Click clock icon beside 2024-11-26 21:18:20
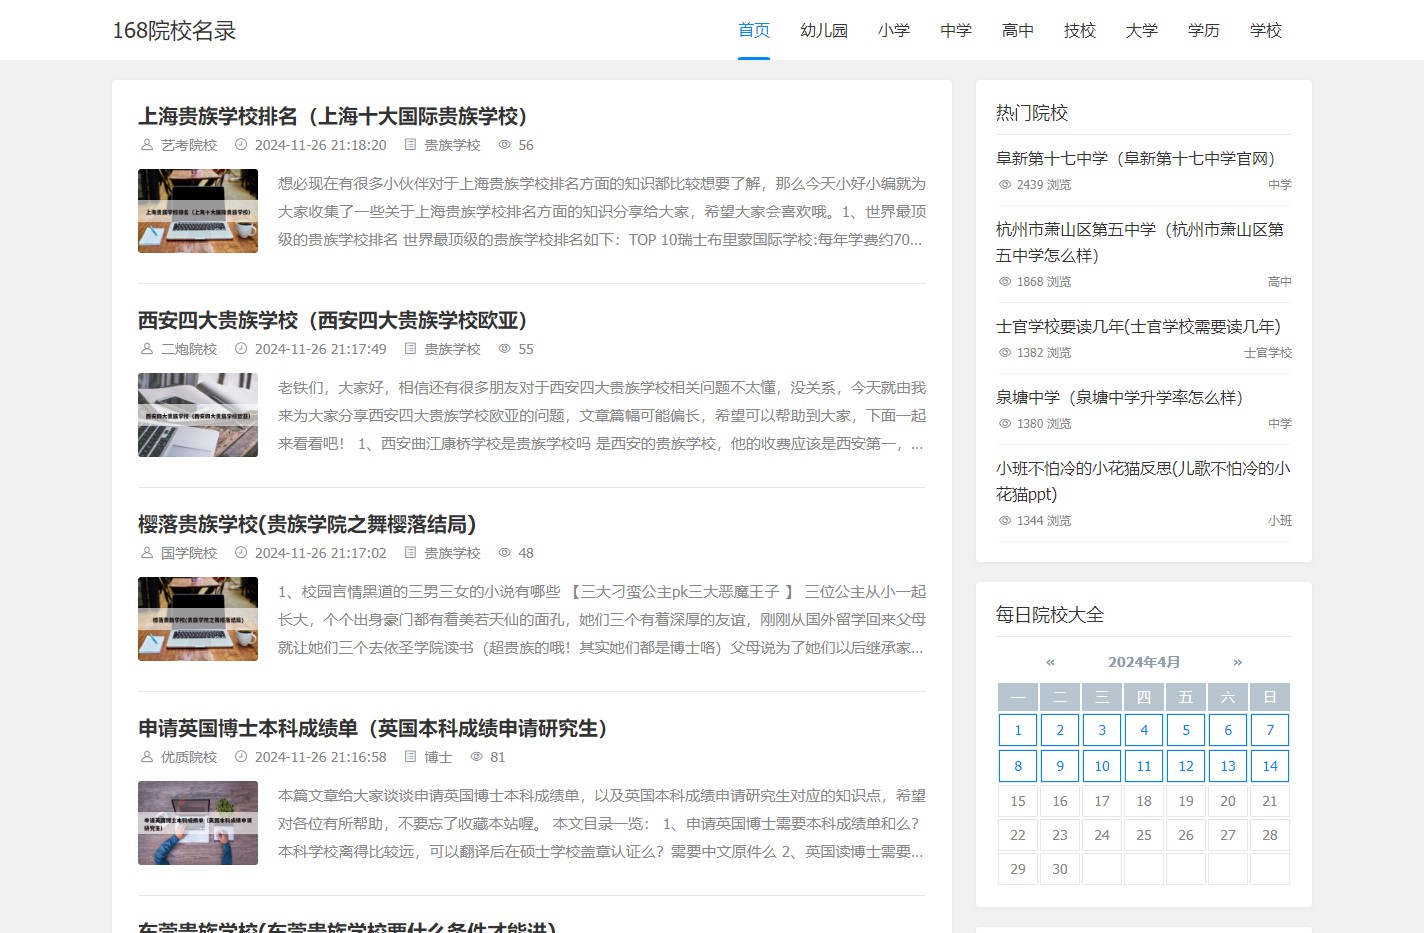 tap(241, 145)
